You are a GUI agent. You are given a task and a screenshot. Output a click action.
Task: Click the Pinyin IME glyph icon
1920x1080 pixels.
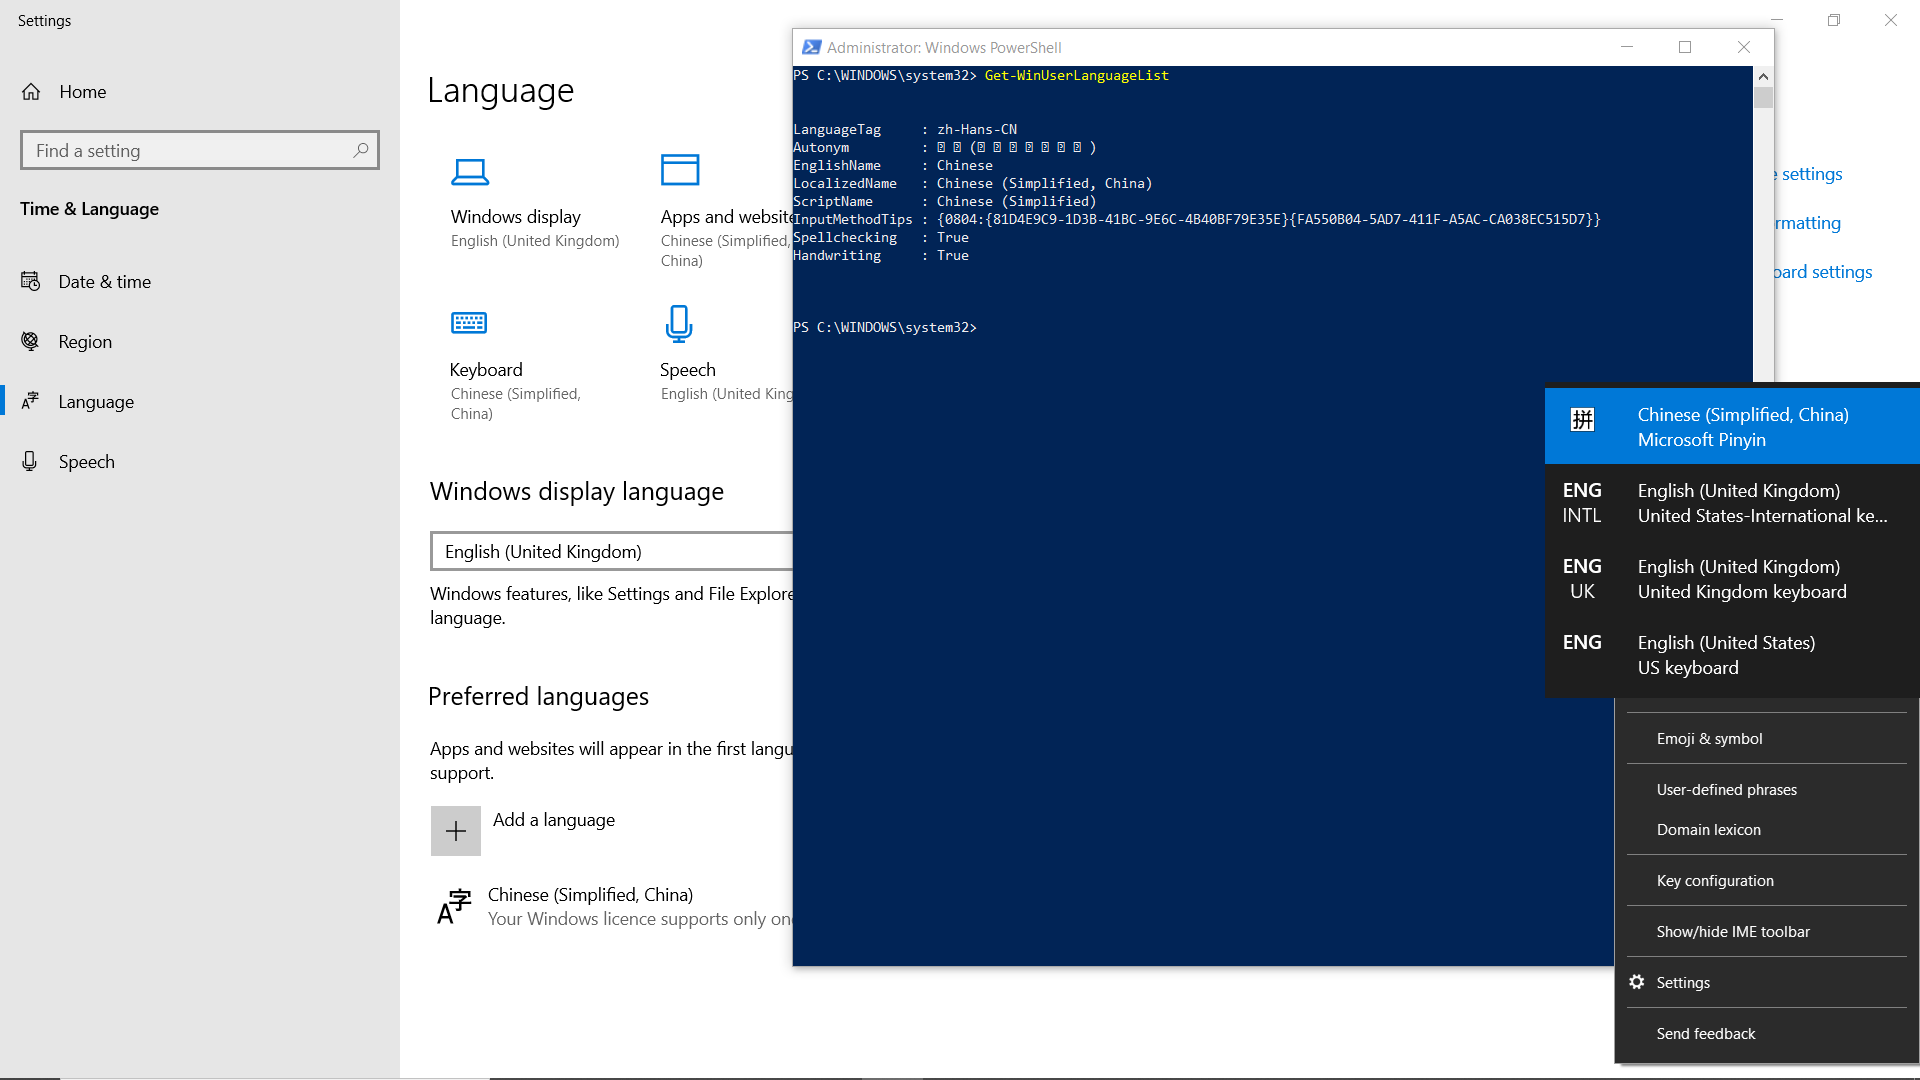[1582, 420]
